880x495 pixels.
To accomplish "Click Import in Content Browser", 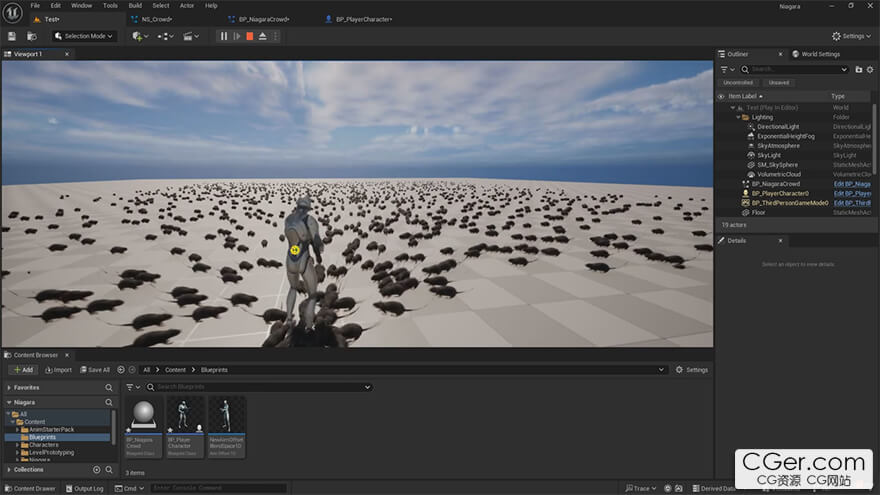I will (x=58, y=370).
